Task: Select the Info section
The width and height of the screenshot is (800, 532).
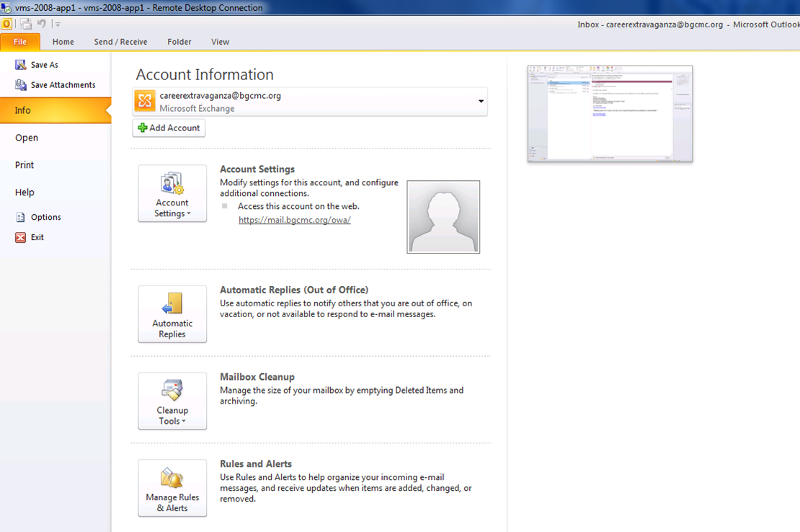Action: [x=55, y=110]
